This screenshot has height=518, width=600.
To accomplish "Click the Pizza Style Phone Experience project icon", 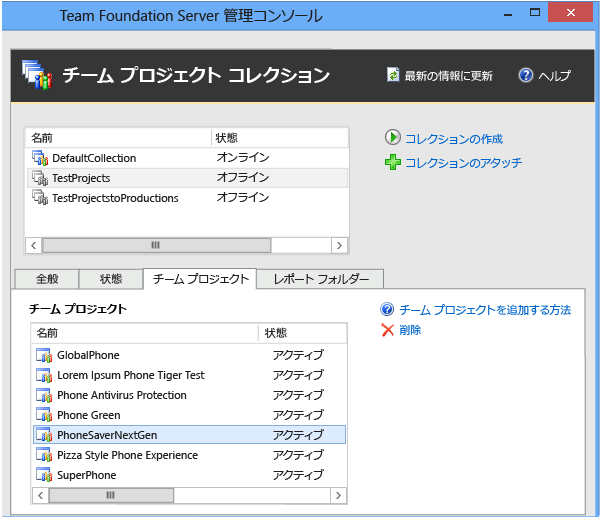I will coord(44,455).
